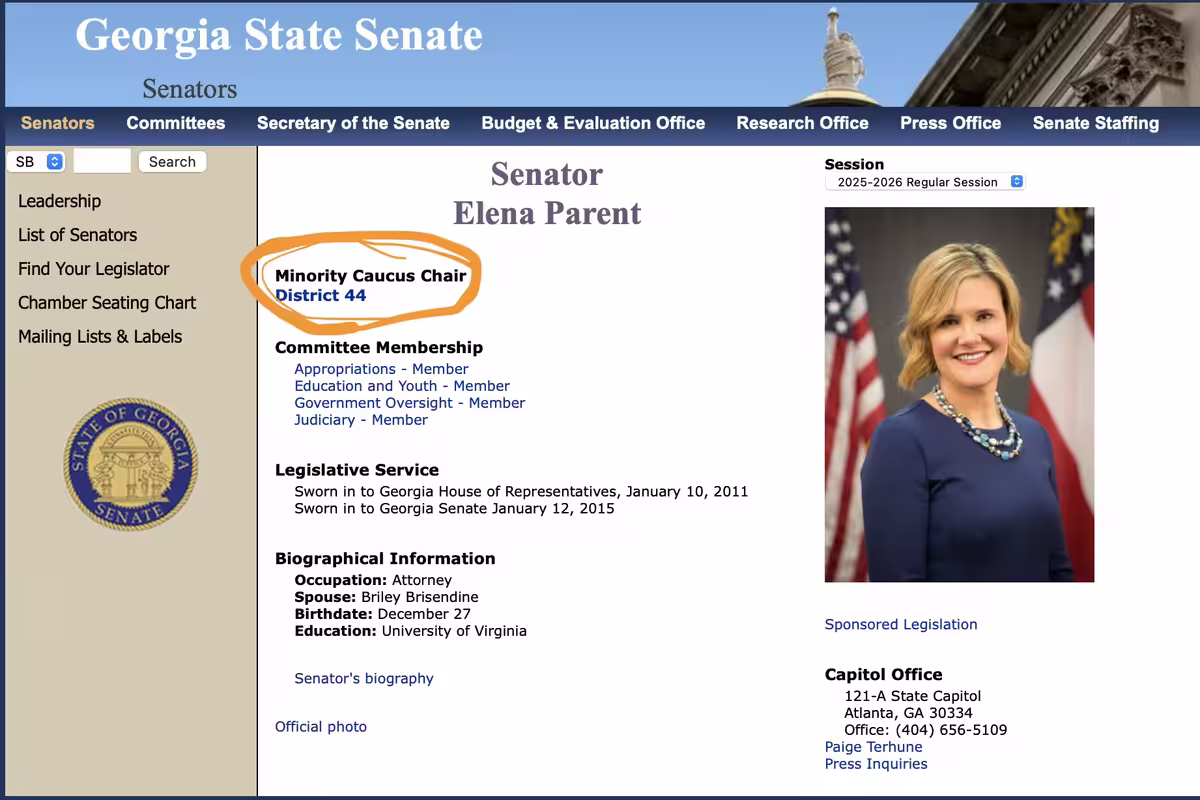
Task: View Sponsored Legislation
Action: 901,624
